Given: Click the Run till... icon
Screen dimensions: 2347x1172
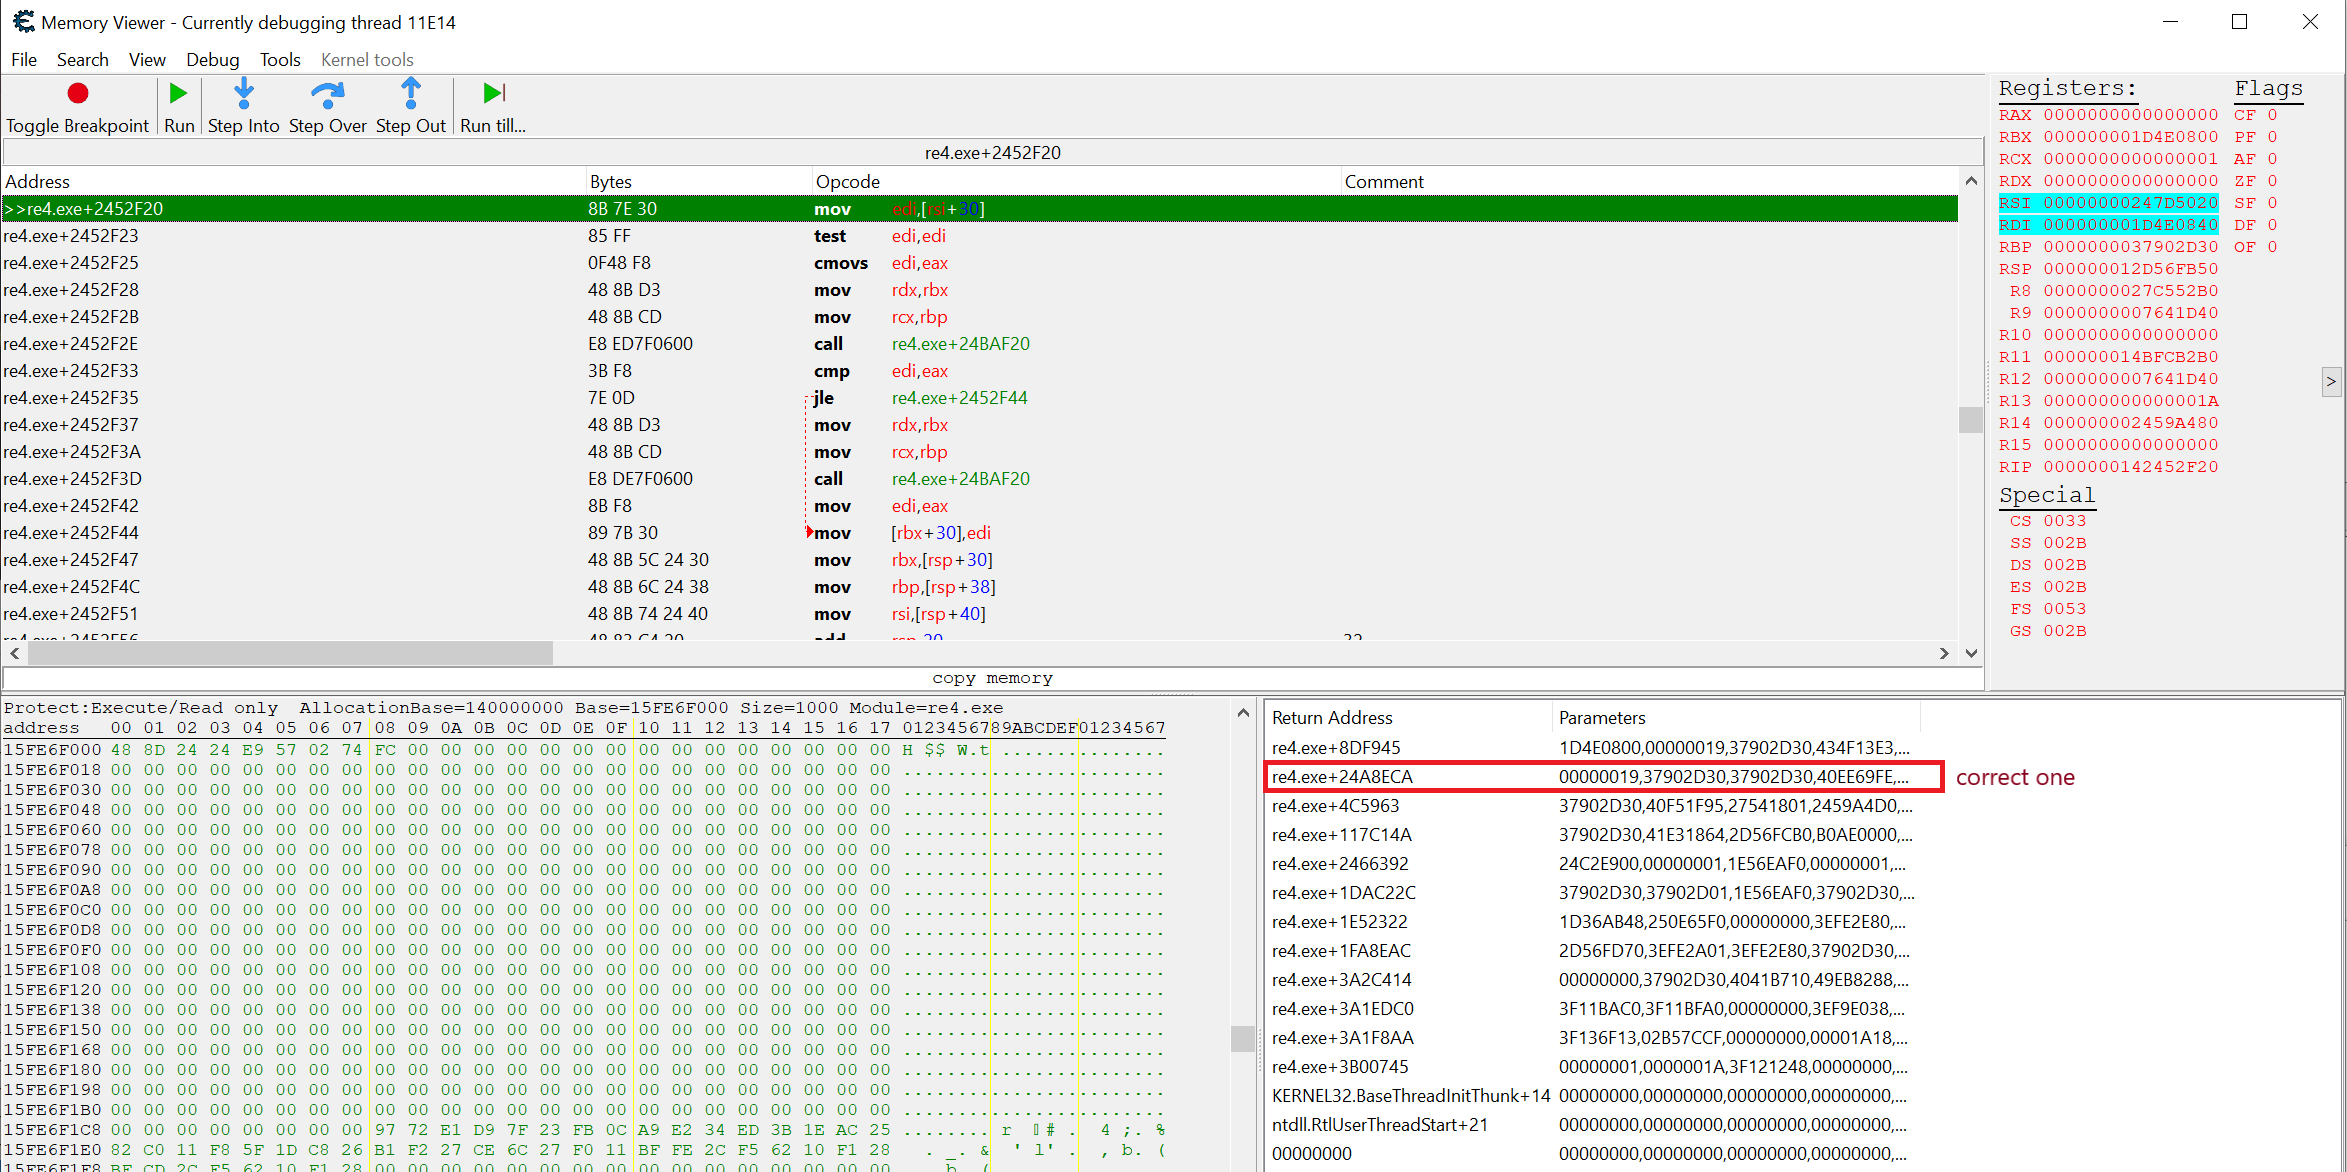Looking at the screenshot, I should coord(494,94).
